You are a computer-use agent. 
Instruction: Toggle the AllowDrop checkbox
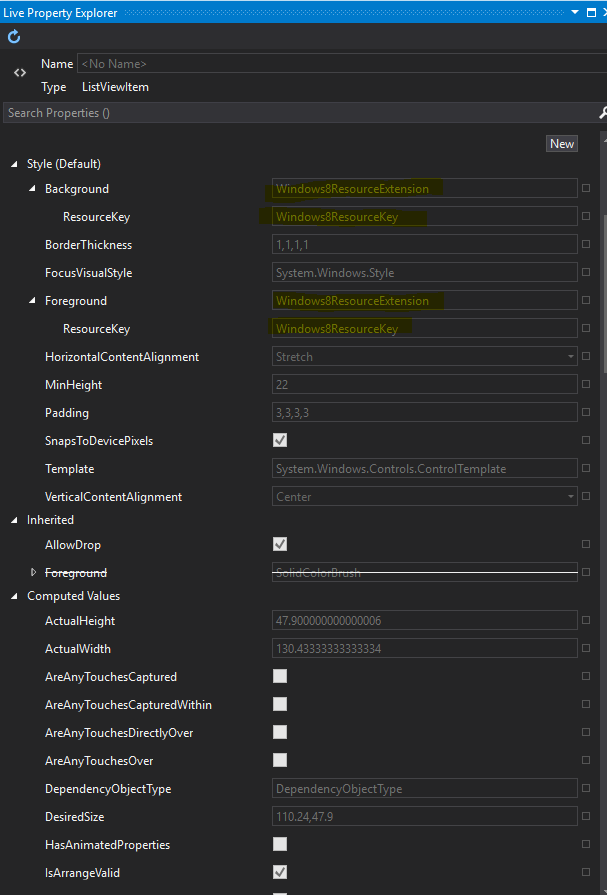(x=280, y=544)
